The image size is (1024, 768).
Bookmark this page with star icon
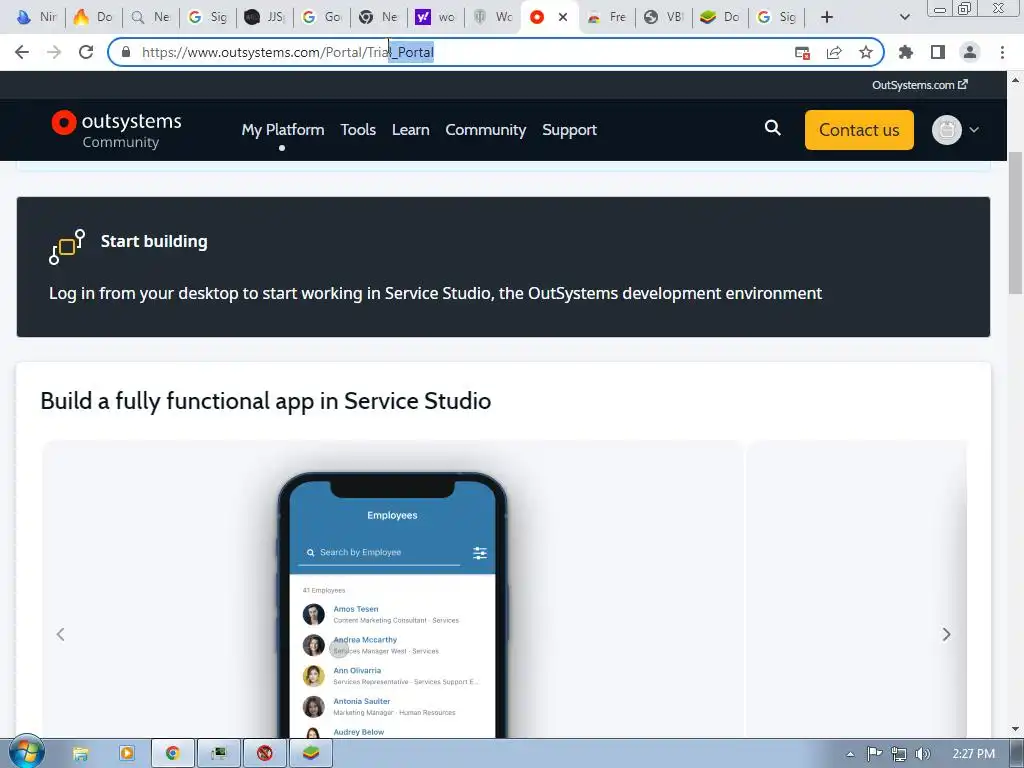point(866,52)
